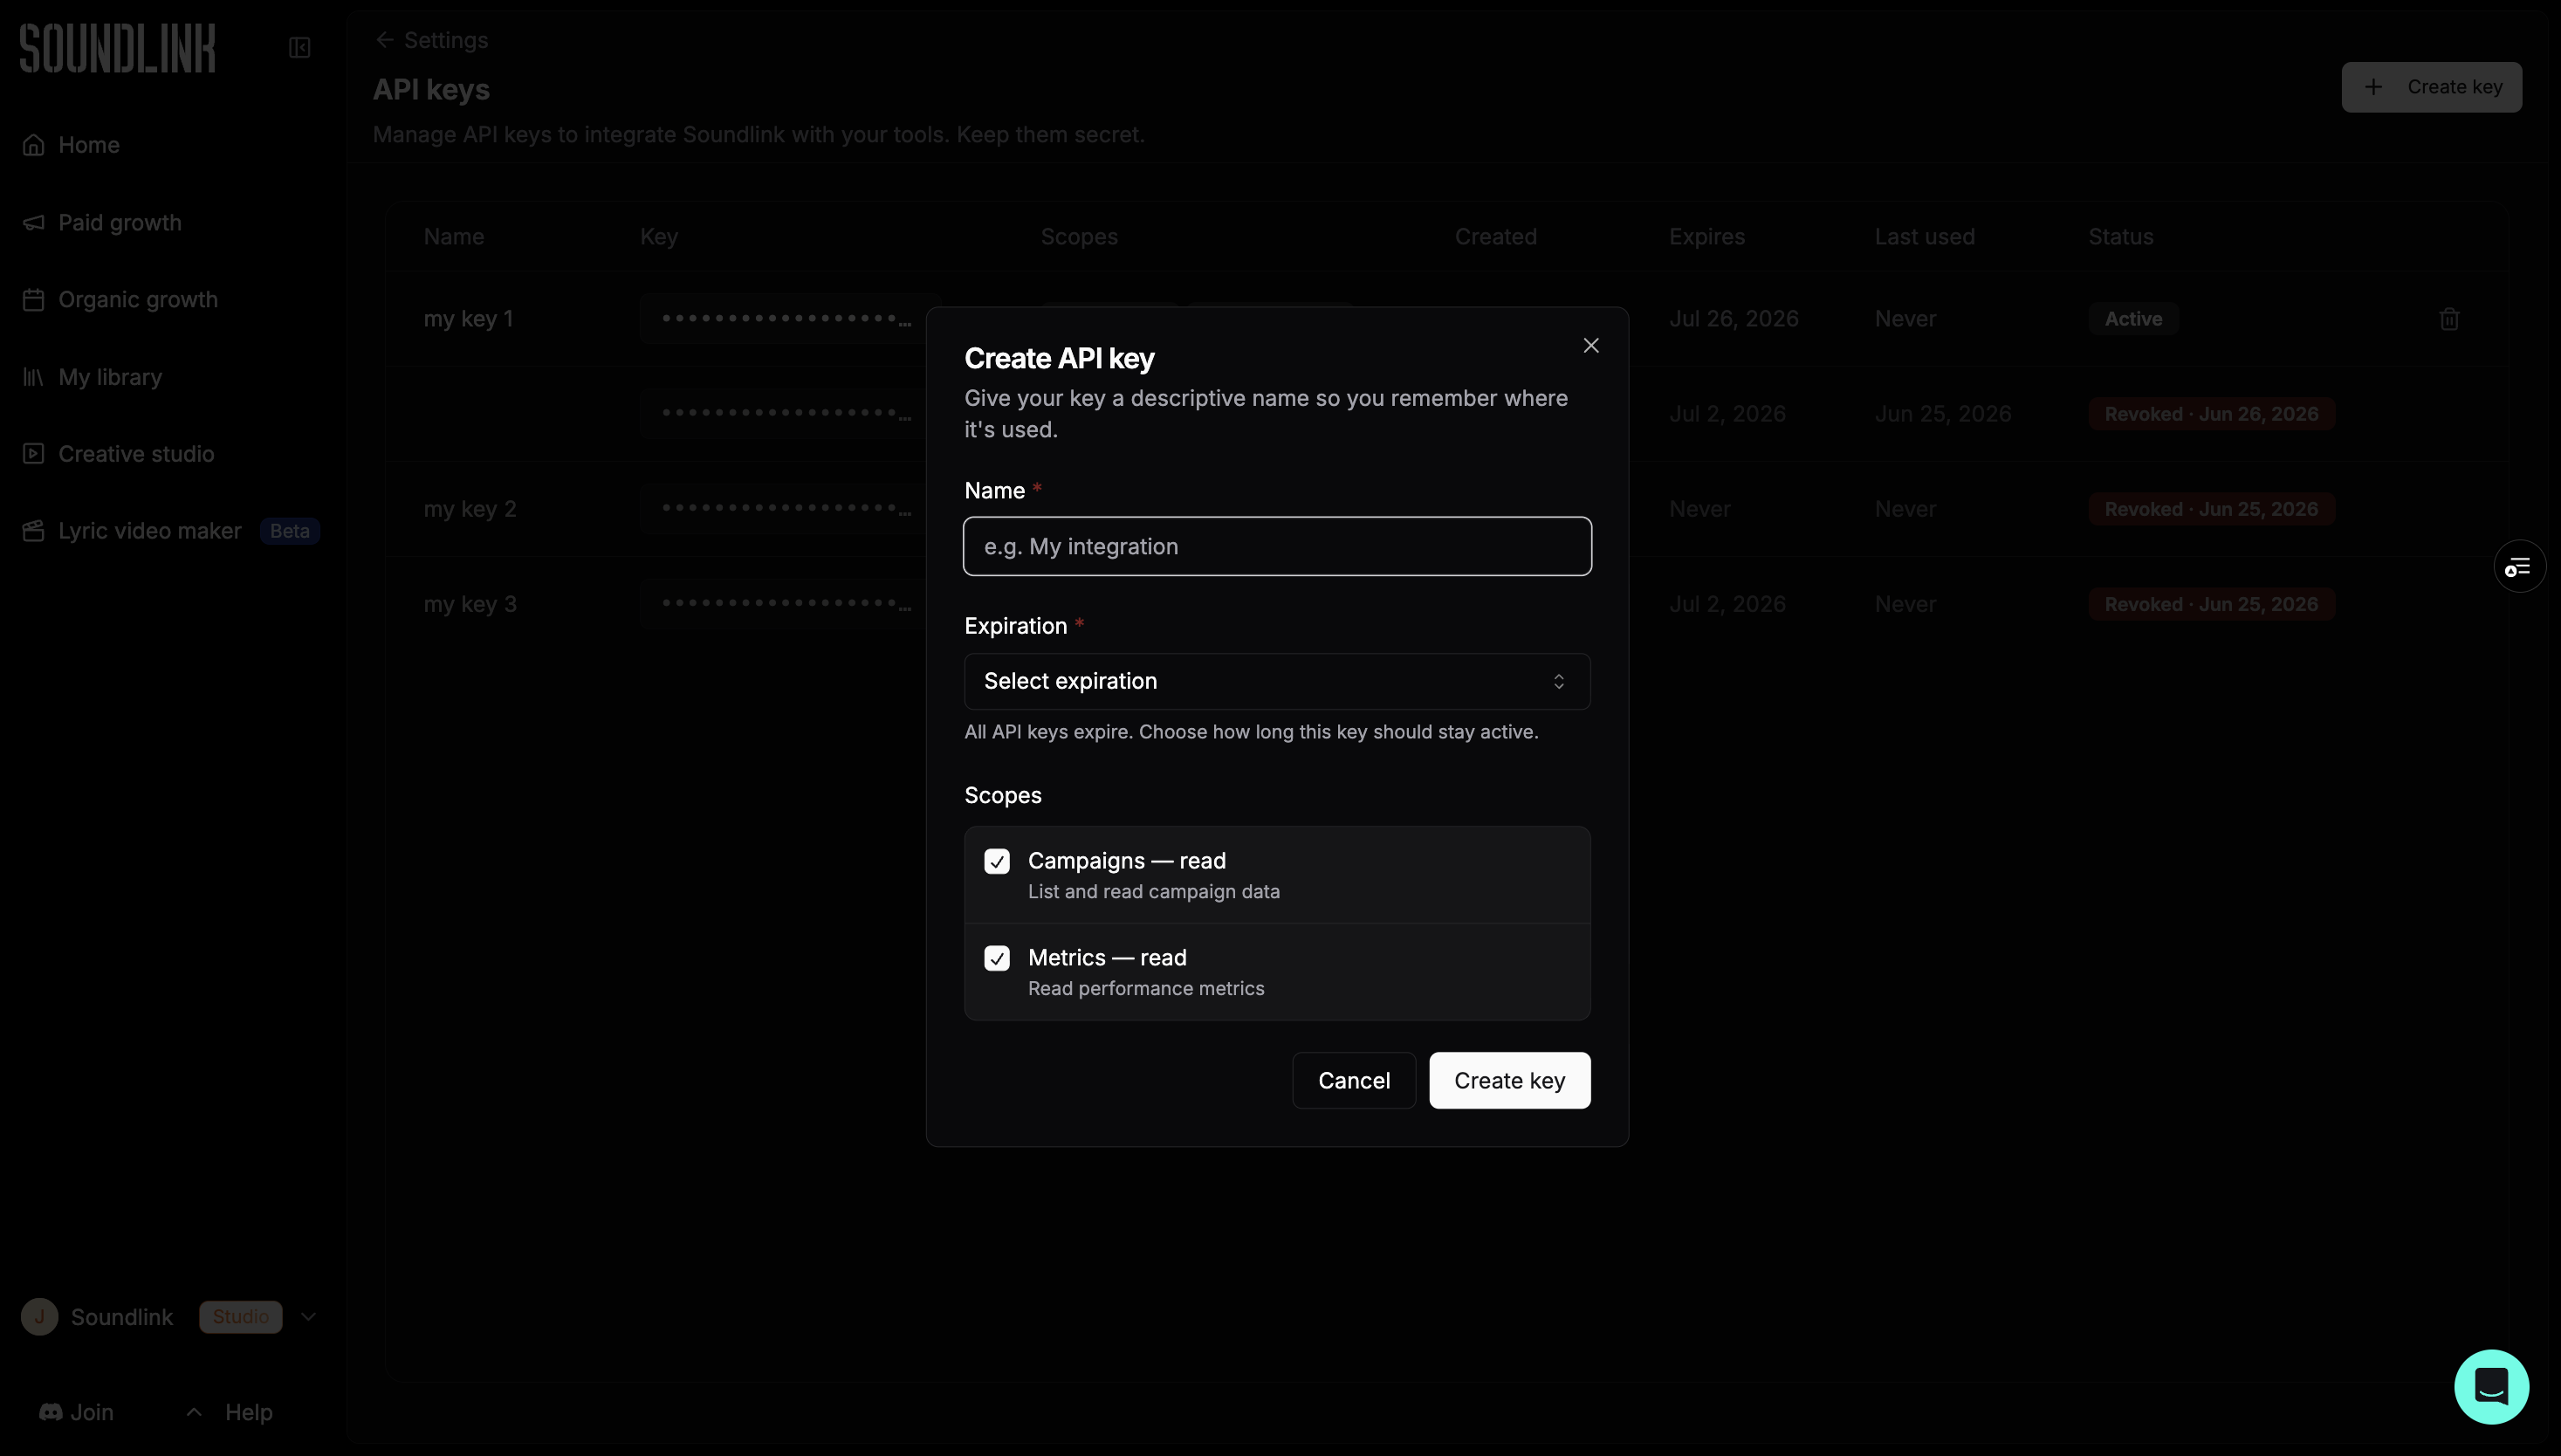Collapse the sidebar panel icon
Viewport: 2561px width, 1456px height.
pyautogui.click(x=299, y=48)
